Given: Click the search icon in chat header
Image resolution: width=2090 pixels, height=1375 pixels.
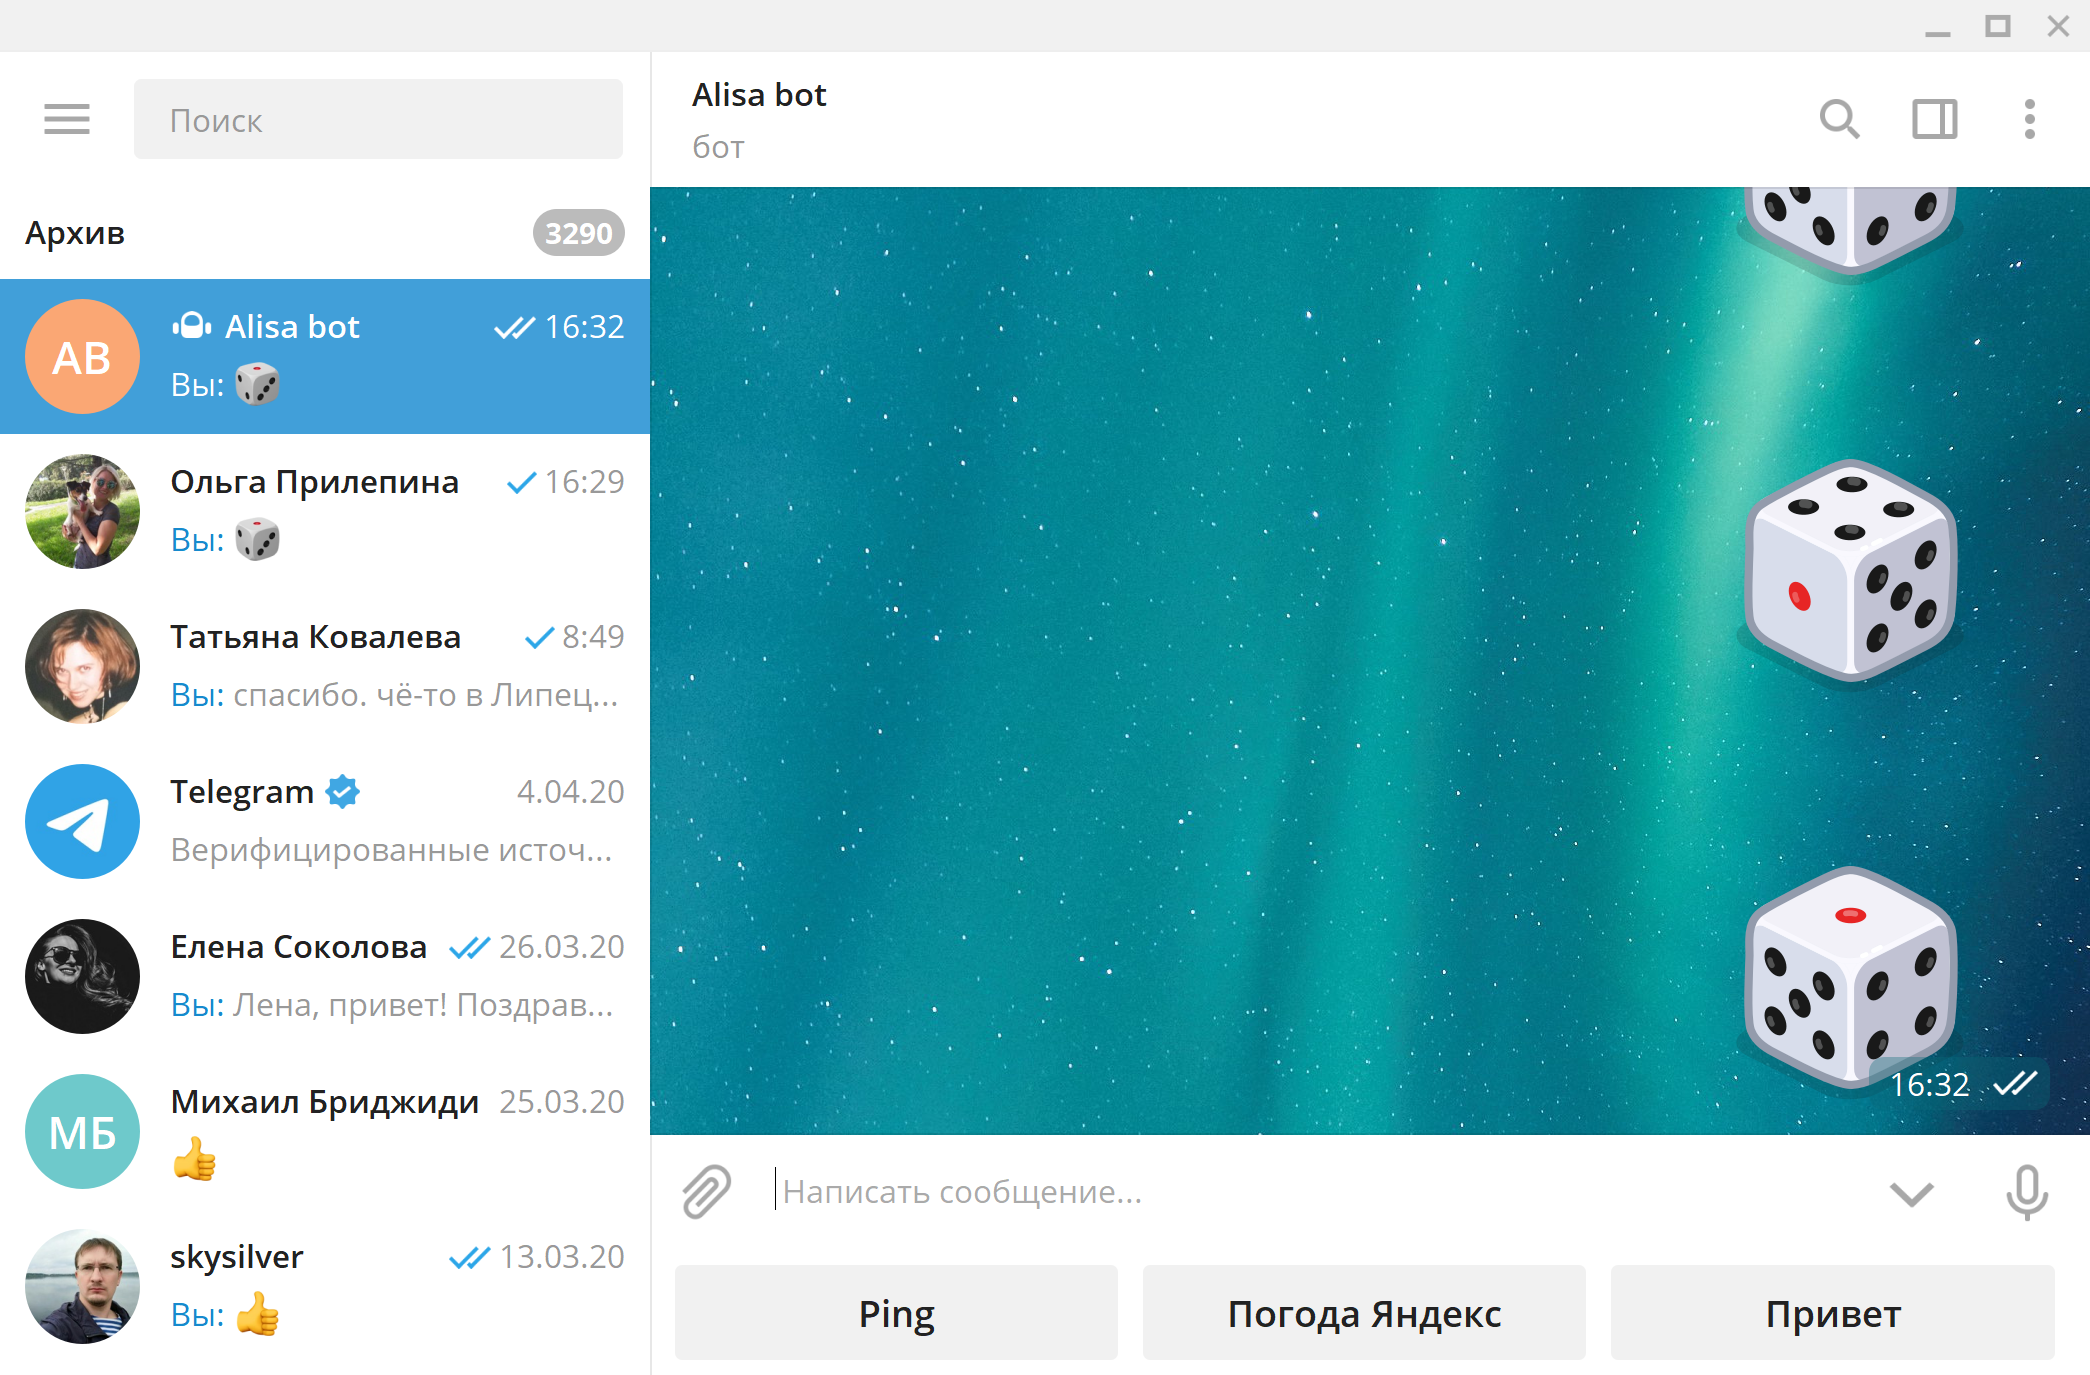Looking at the screenshot, I should pos(1839,119).
